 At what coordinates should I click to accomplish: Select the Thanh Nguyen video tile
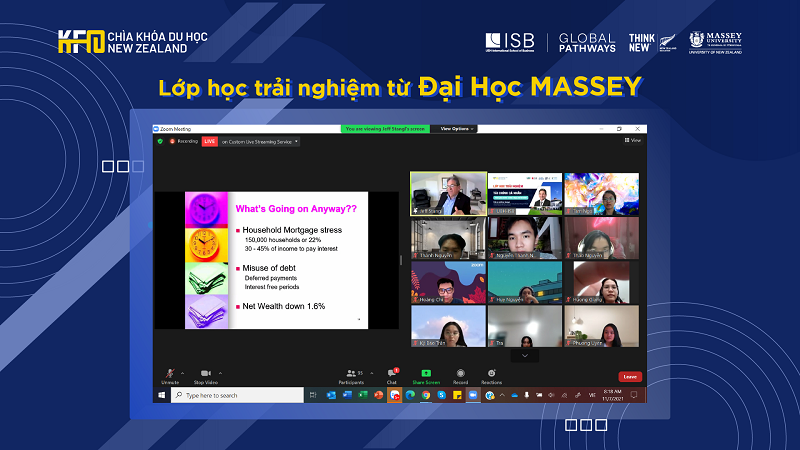pos(448,238)
